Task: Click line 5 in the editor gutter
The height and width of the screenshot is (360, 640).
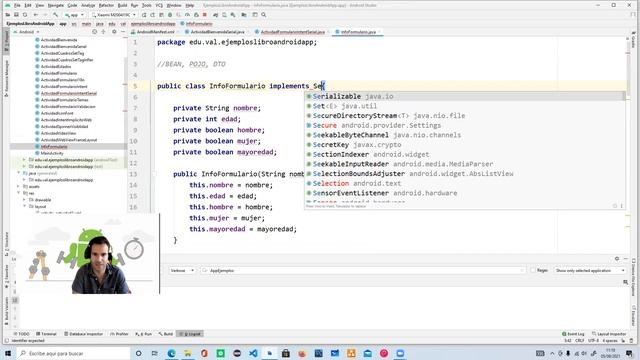Action: pos(135,86)
